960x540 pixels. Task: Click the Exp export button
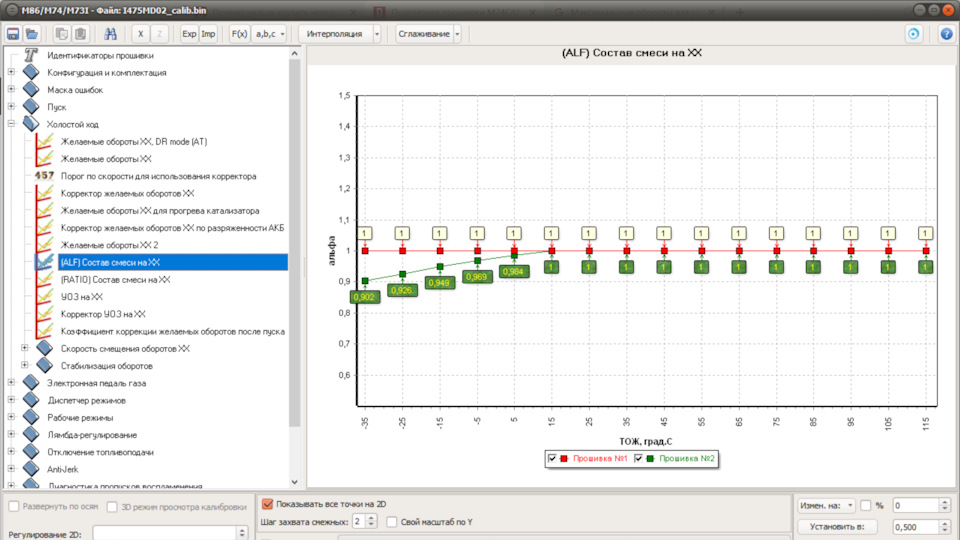189,34
